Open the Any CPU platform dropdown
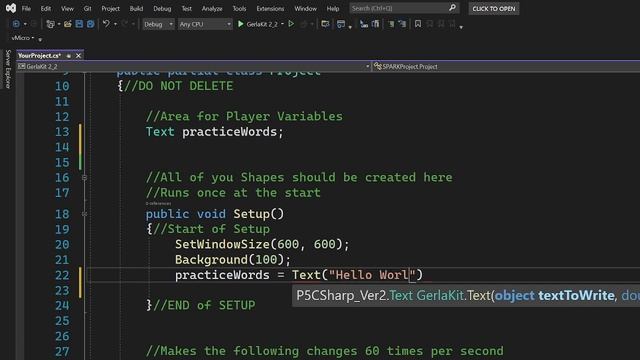This screenshot has width=640, height=360. click(205, 24)
